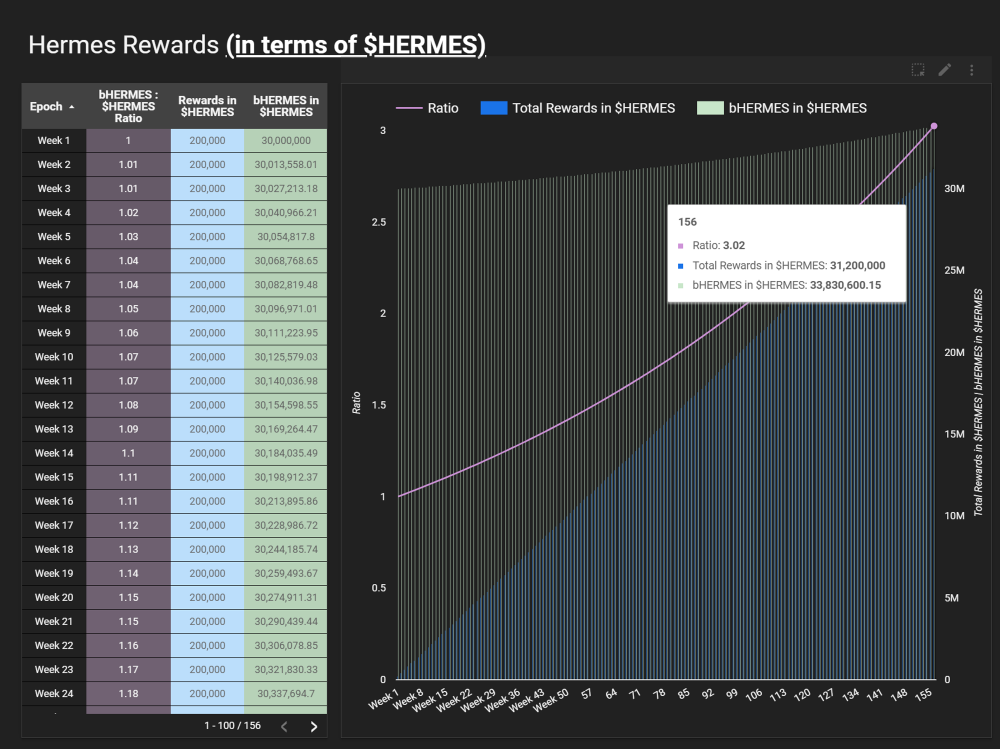The width and height of the screenshot is (1000, 749).
Task: Click the '1 - 100 / 156' pagination text
Action: (x=232, y=725)
